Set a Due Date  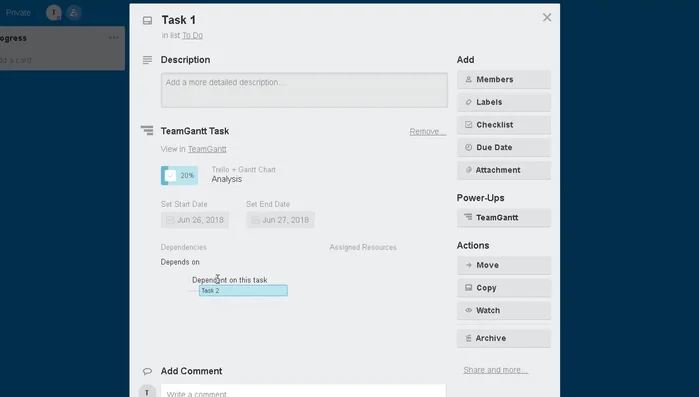pyautogui.click(x=504, y=147)
